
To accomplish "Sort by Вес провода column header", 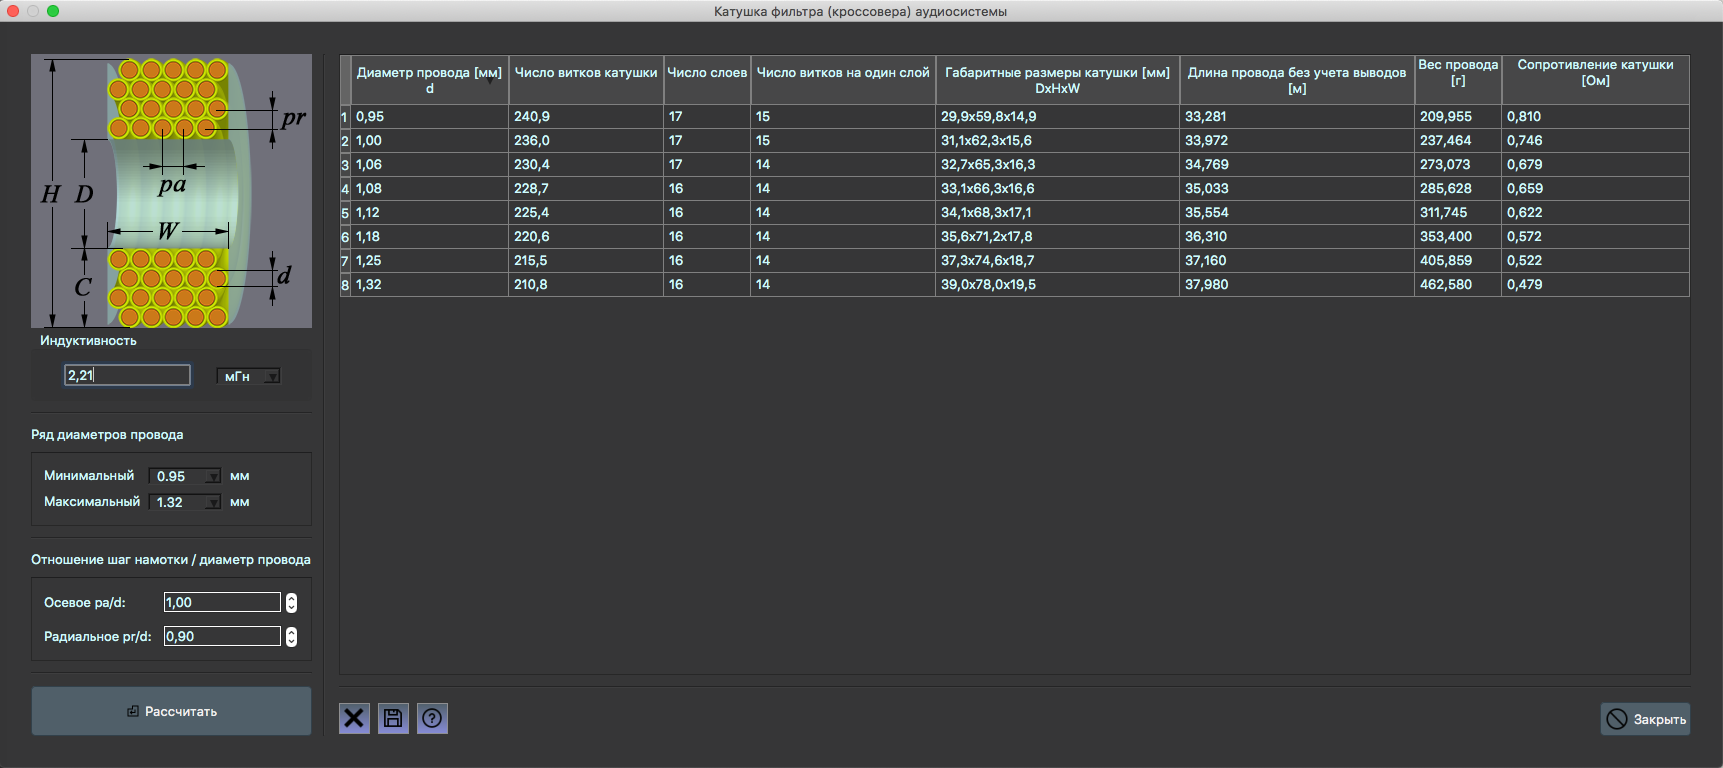I will click(x=1458, y=80).
